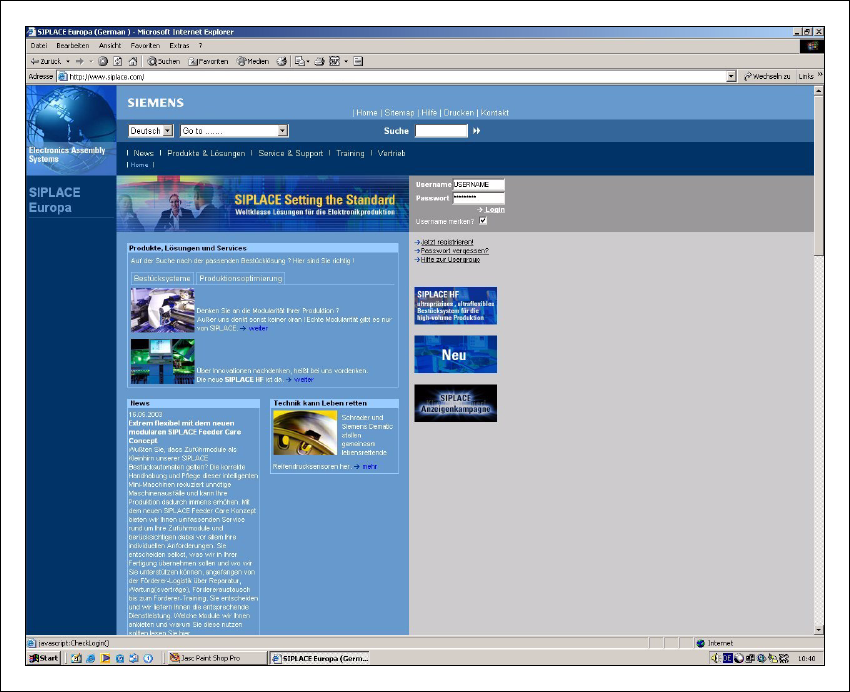Click the Drucken header link
Image resolution: width=850 pixels, height=692 pixels.
(459, 113)
